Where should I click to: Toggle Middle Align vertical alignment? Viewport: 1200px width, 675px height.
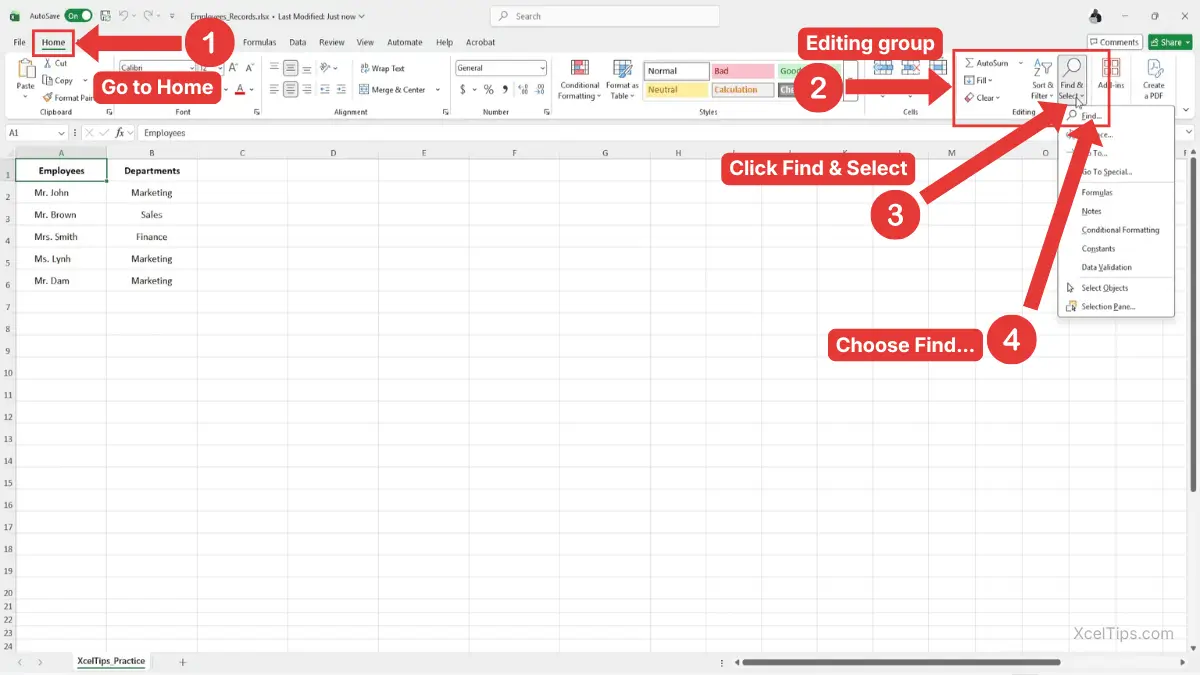point(290,68)
